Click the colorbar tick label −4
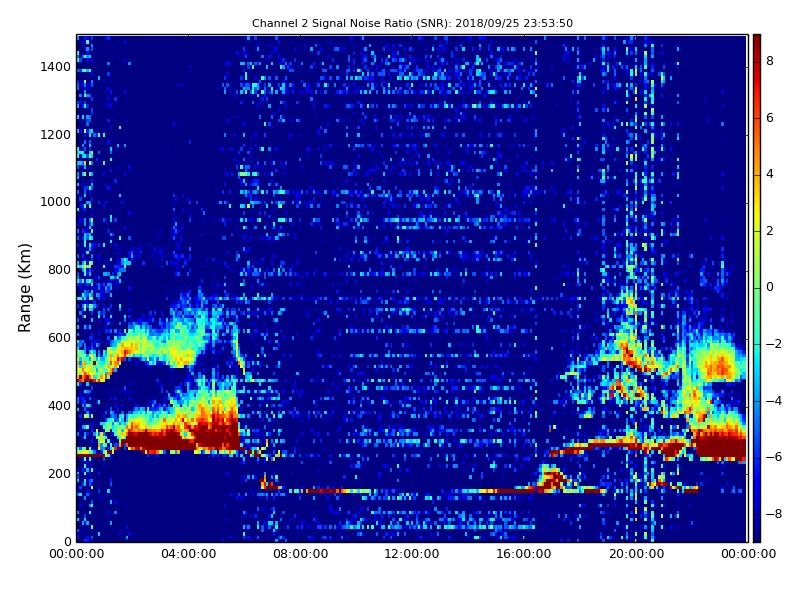This screenshot has height=600, width=800. 774,401
